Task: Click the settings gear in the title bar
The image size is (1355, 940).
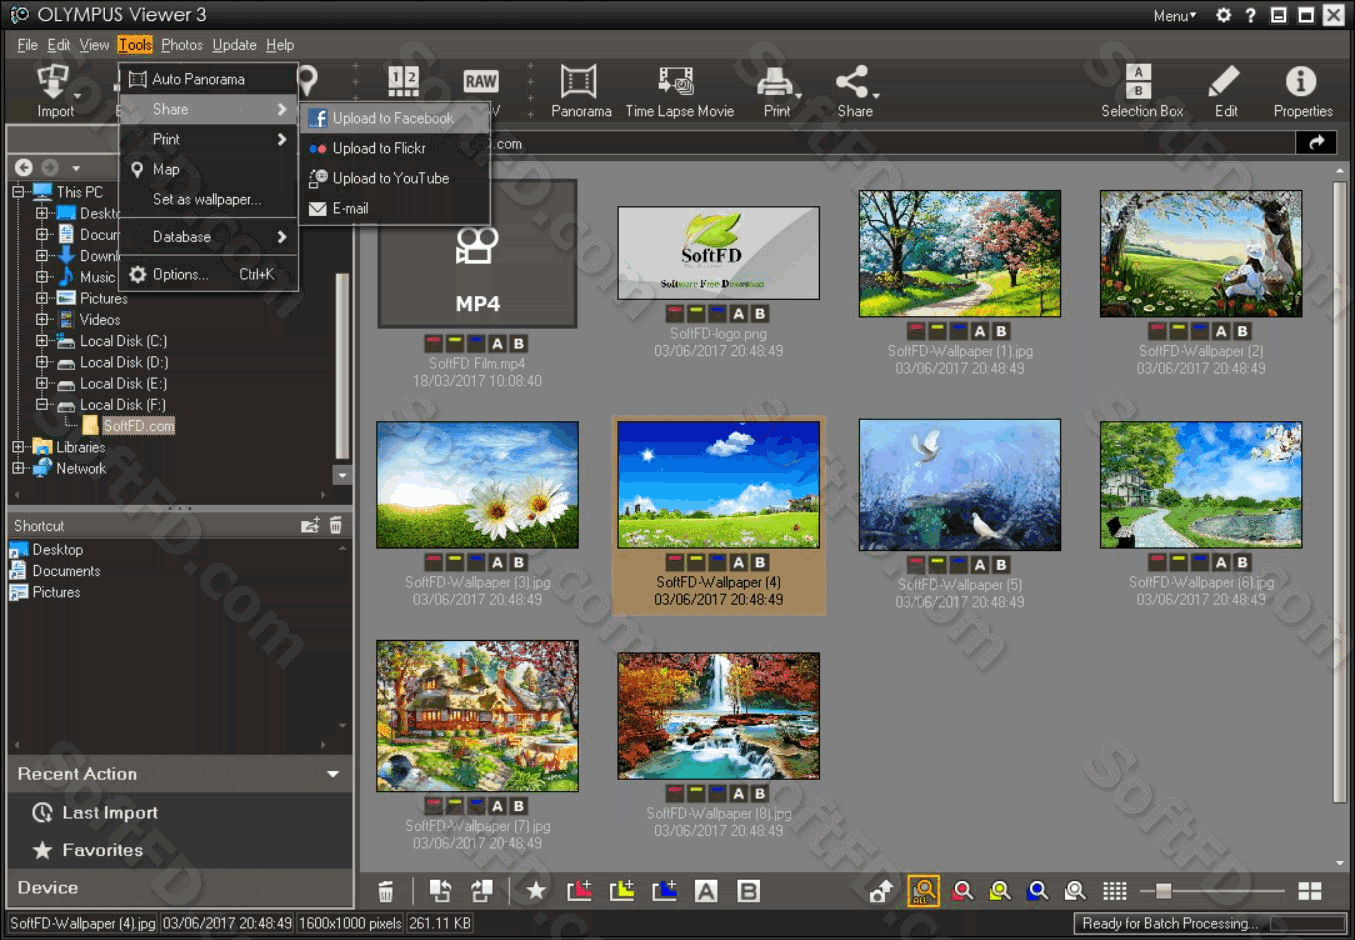Action: (x=1223, y=15)
